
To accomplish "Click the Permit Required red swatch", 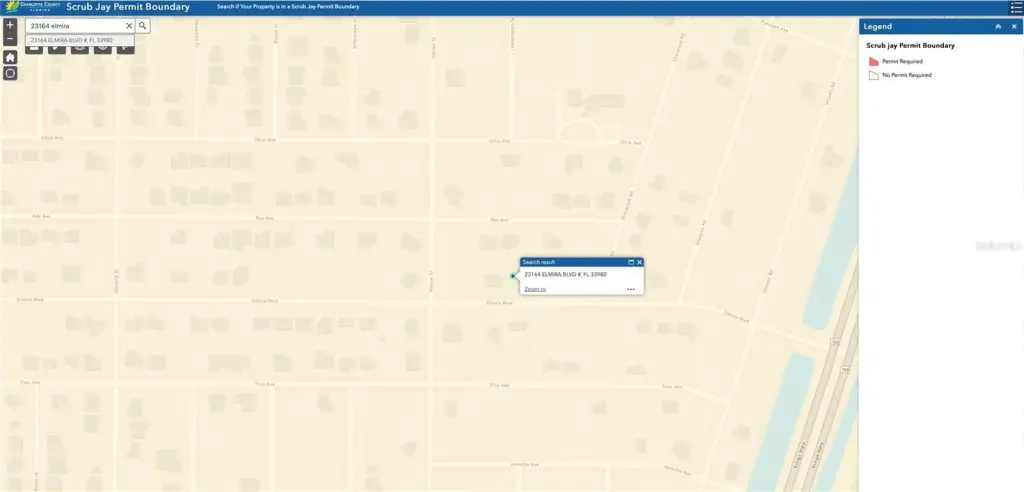I will [x=873, y=61].
